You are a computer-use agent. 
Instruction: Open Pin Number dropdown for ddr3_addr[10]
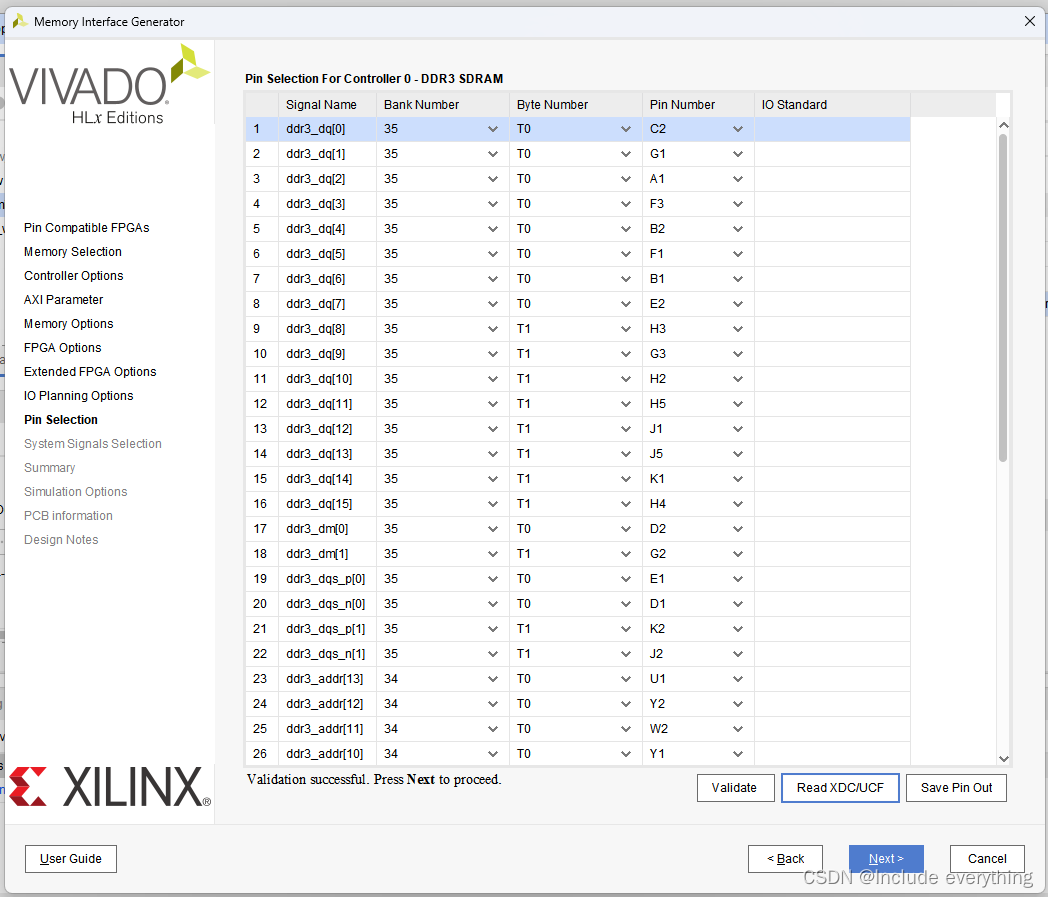[738, 754]
